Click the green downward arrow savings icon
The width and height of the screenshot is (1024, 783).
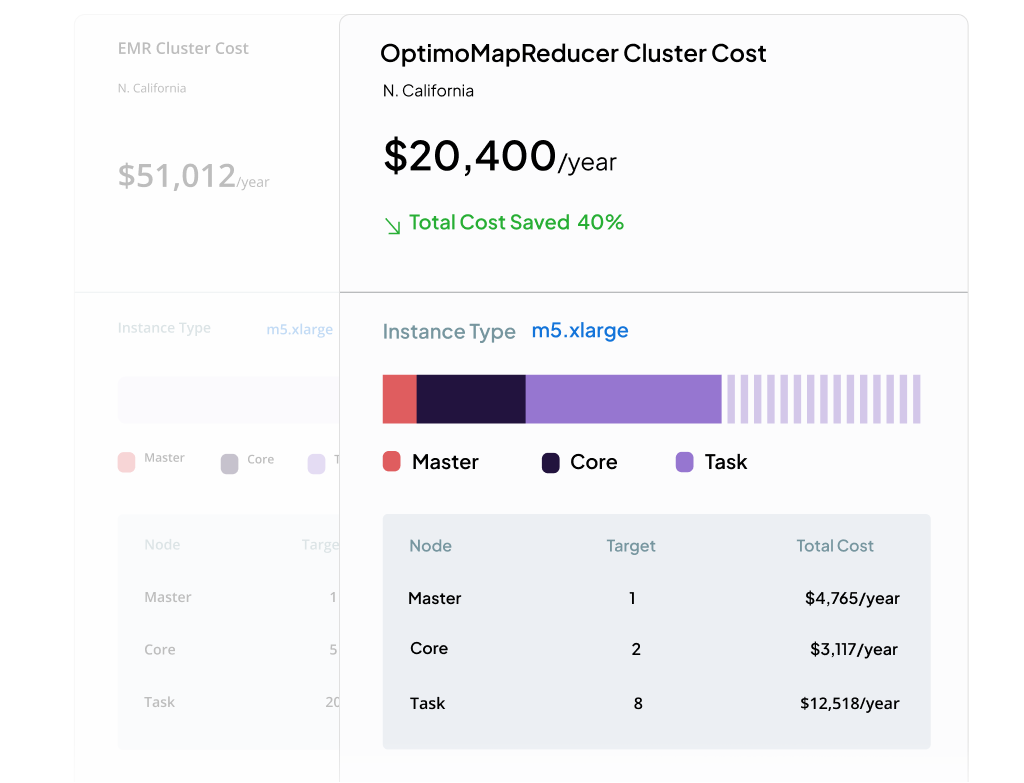(x=392, y=226)
